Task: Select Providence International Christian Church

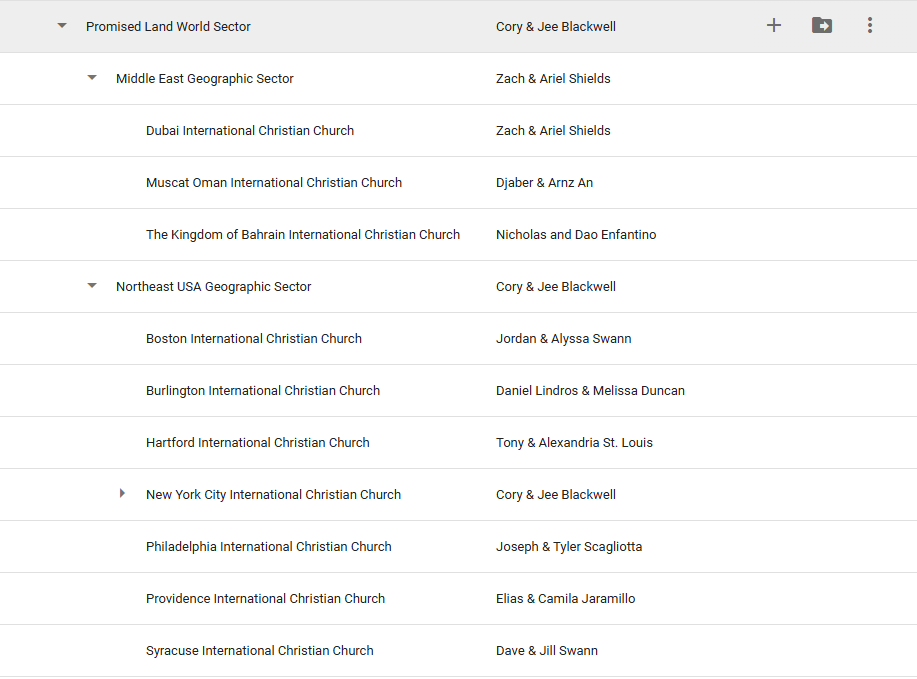Action: pos(265,599)
